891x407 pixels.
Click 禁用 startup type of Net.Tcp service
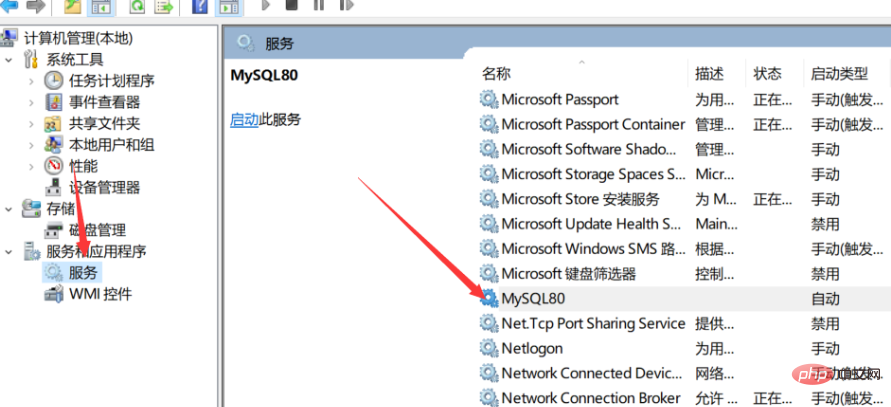(825, 323)
